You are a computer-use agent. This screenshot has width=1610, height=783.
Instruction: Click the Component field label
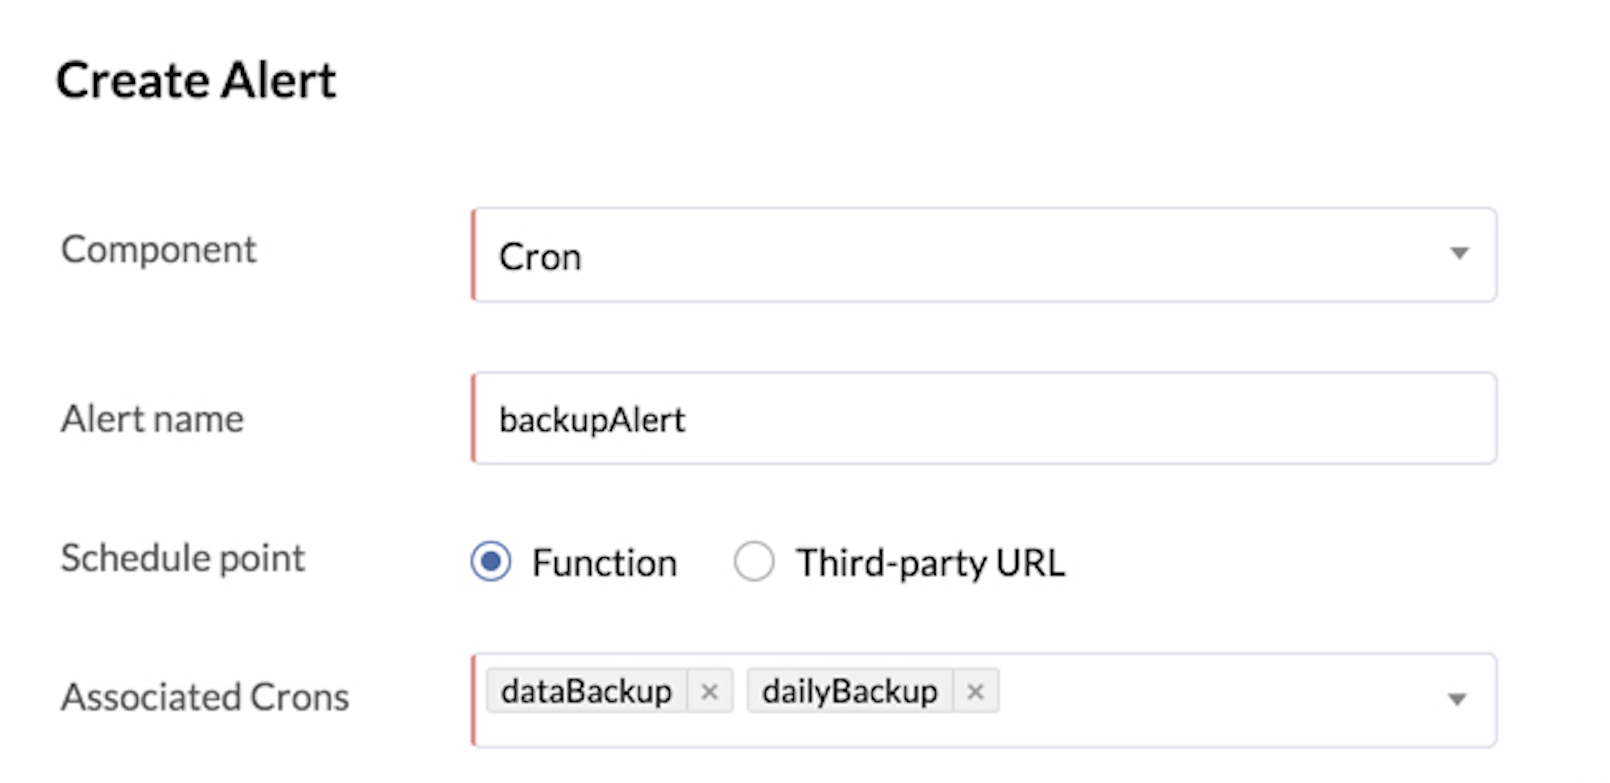tap(158, 249)
